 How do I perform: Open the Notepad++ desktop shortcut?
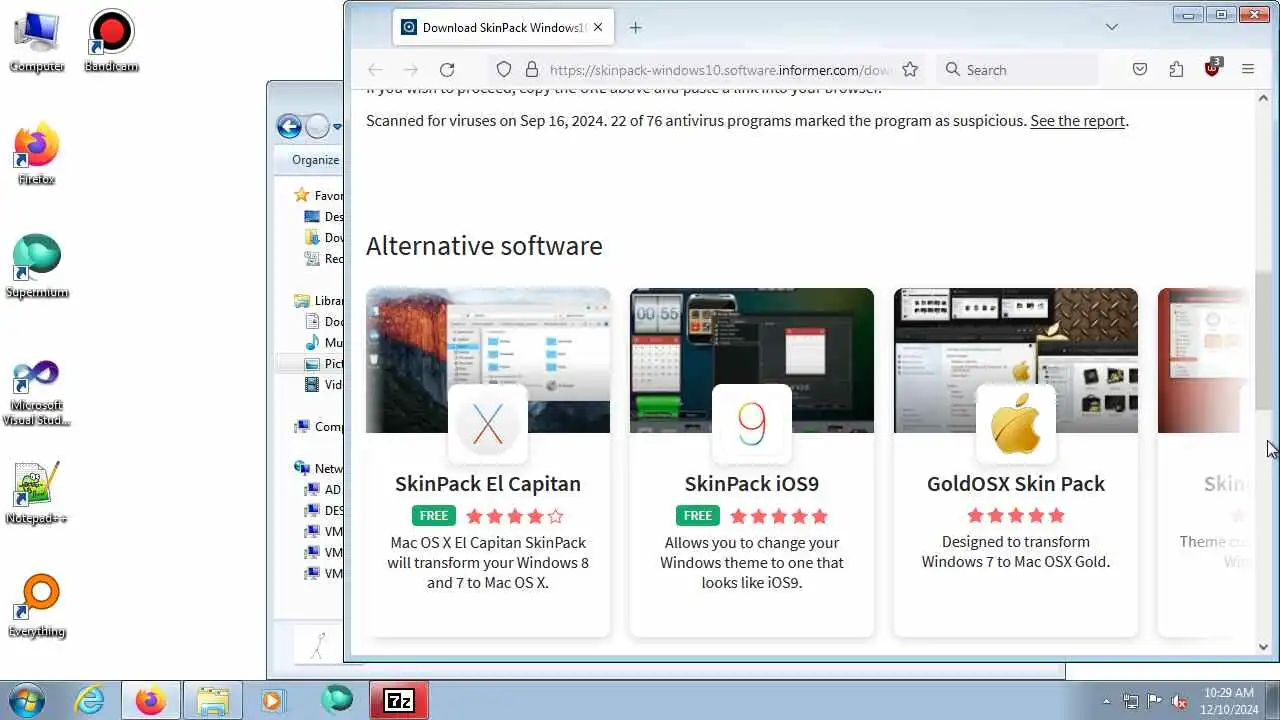37,493
